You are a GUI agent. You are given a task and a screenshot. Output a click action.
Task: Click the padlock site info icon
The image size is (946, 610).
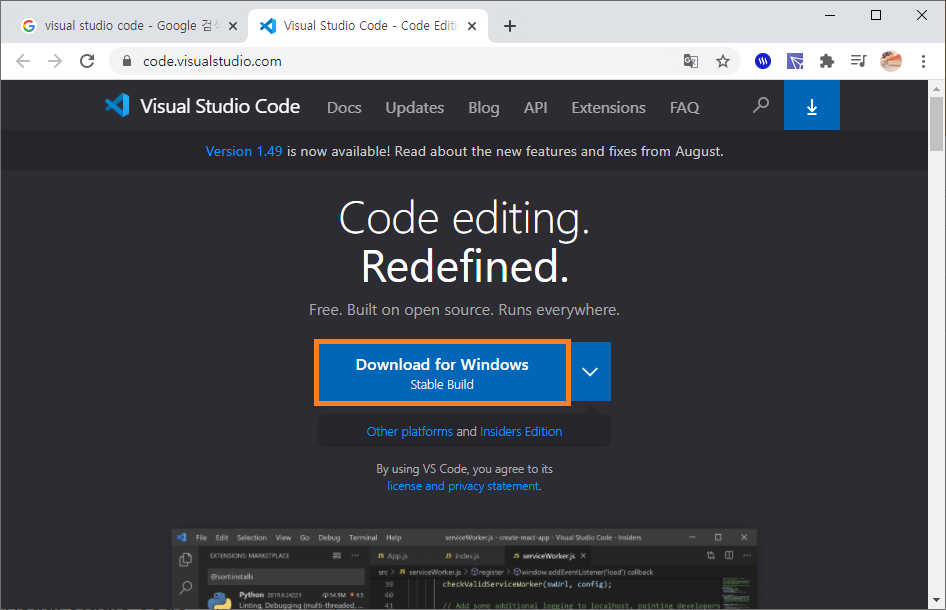[127, 61]
